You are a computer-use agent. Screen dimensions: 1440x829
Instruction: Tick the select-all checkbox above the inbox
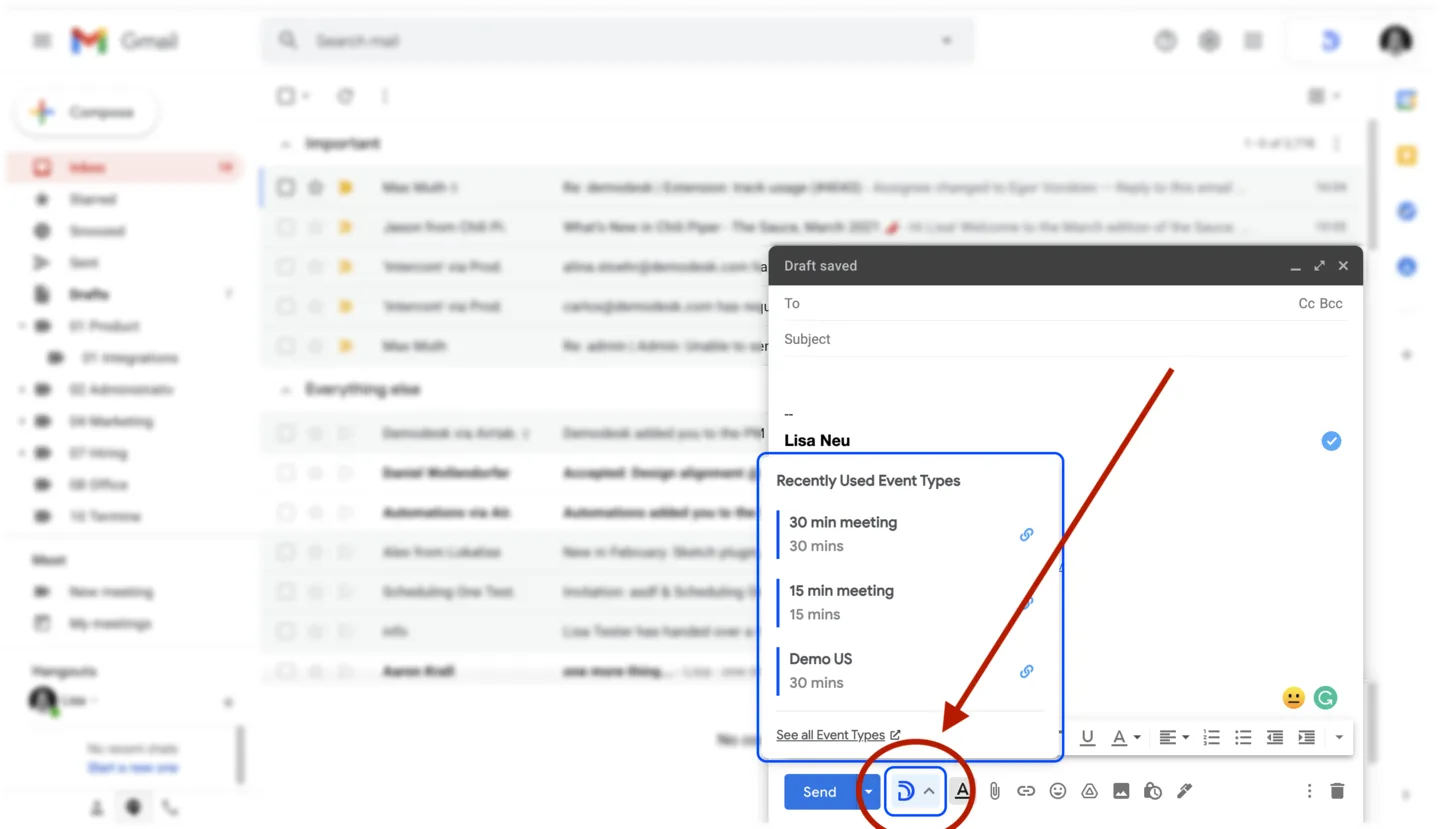[x=286, y=96]
